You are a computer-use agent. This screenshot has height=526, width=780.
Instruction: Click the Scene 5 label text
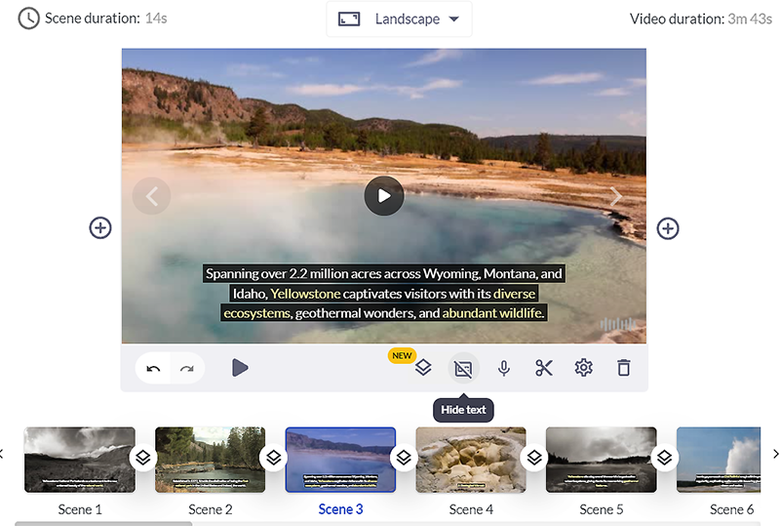point(601,510)
